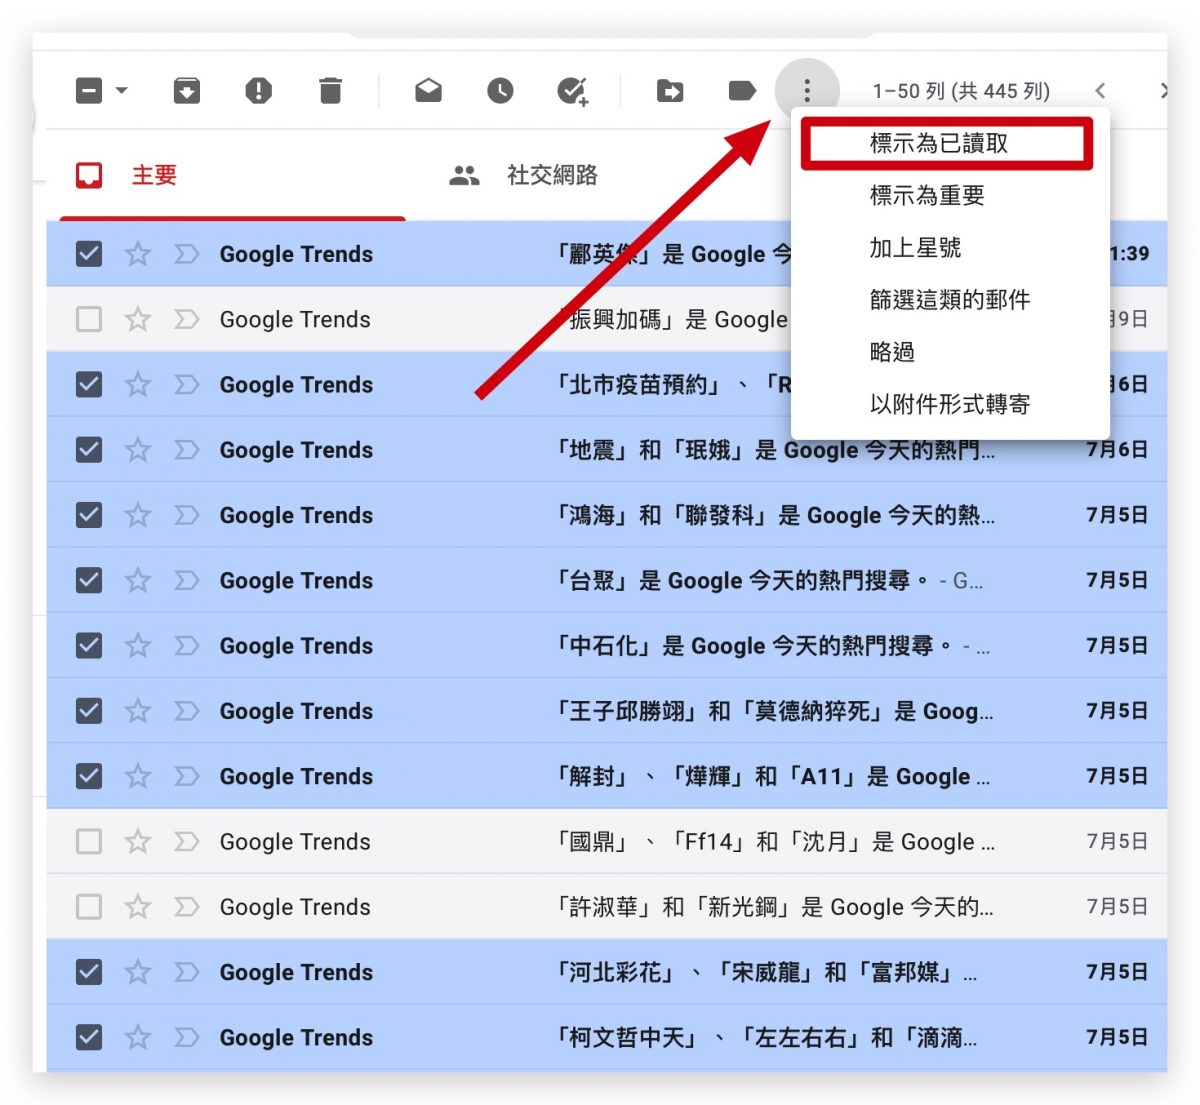The width and height of the screenshot is (1200, 1105).
Task: Mark 「河北彩花」 email as important
Action: point(186,972)
